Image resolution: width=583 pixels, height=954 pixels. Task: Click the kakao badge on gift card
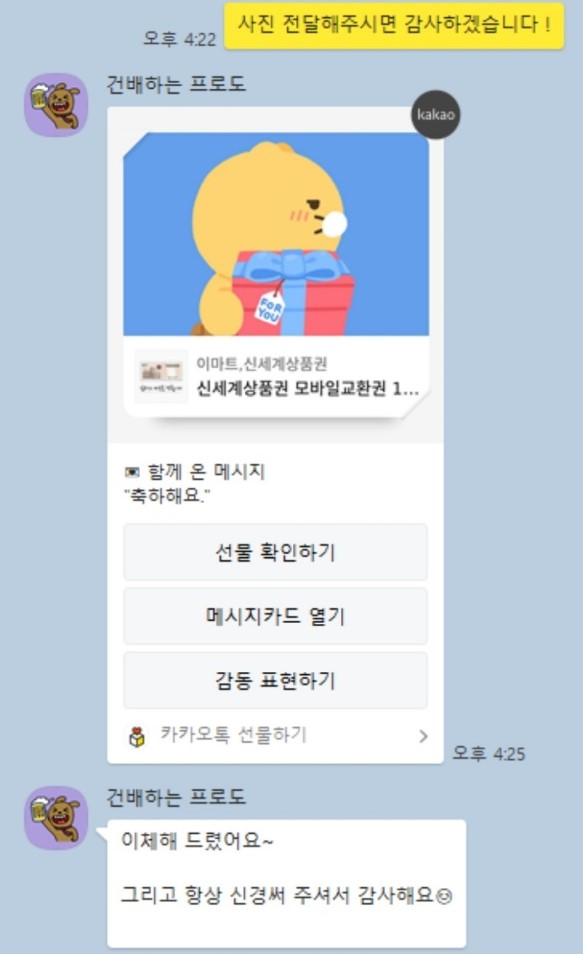tap(436, 114)
